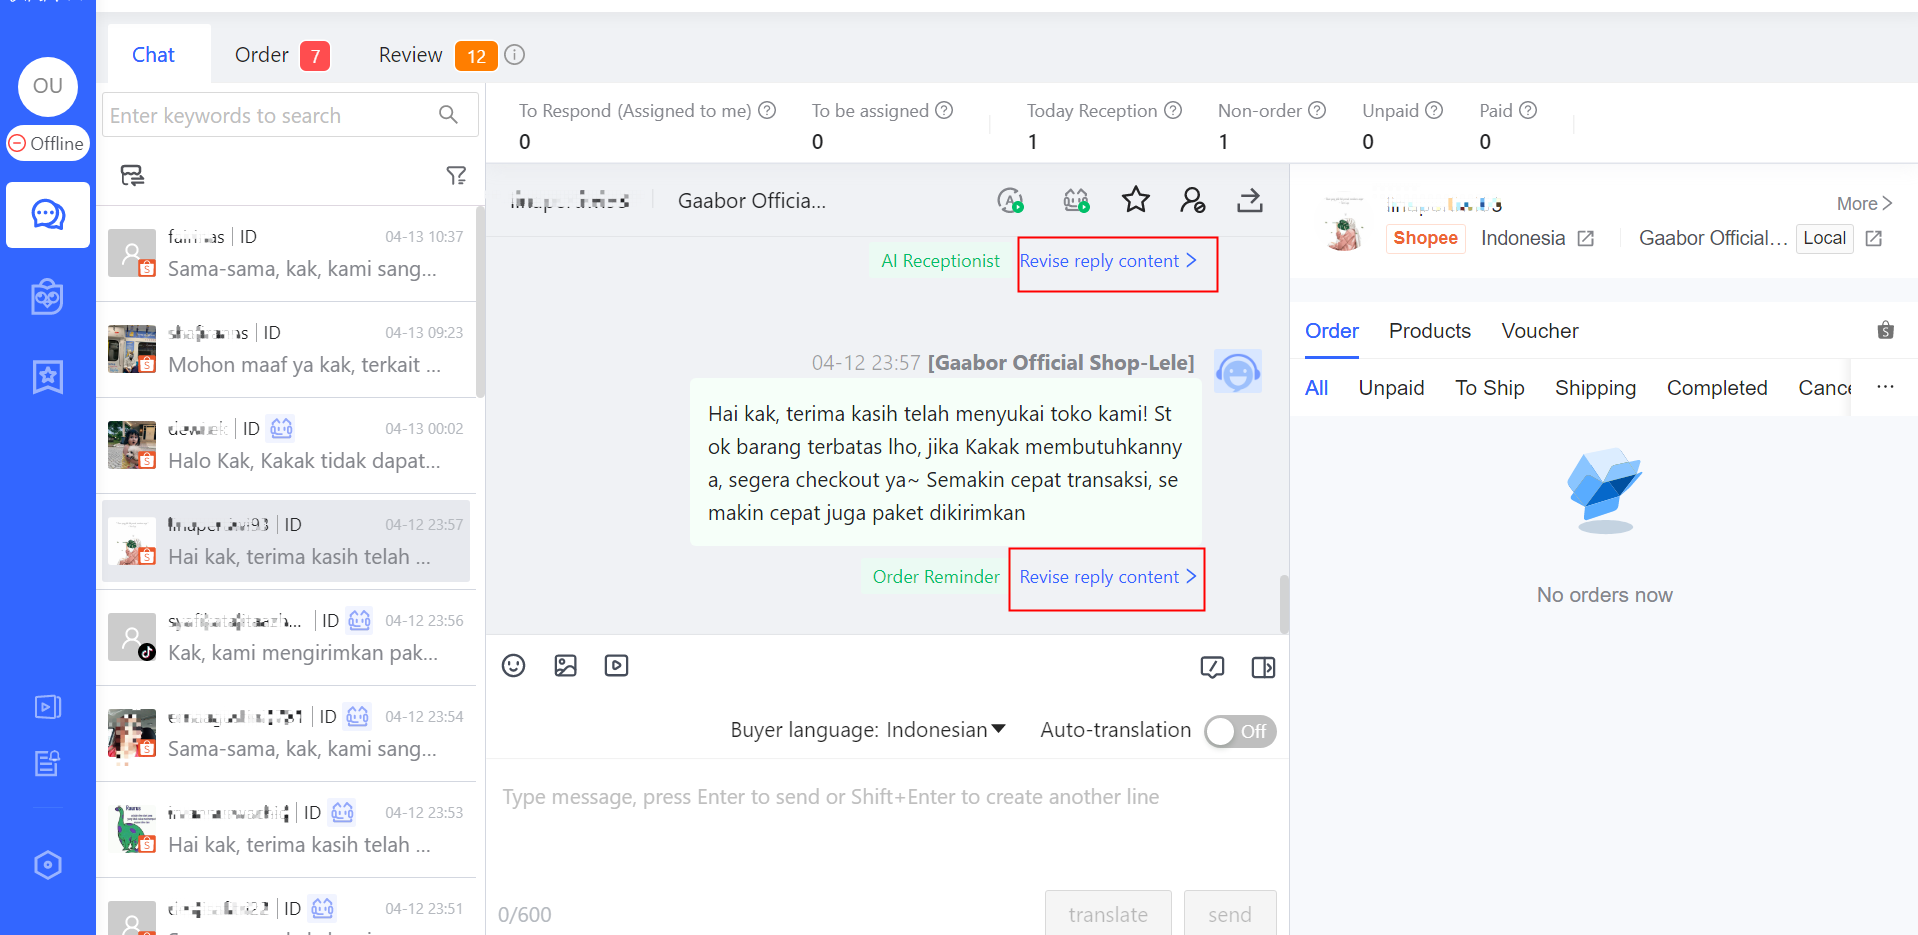The height and width of the screenshot is (935, 1918).
Task: Expand More in the buyer info panel
Action: 1862,203
